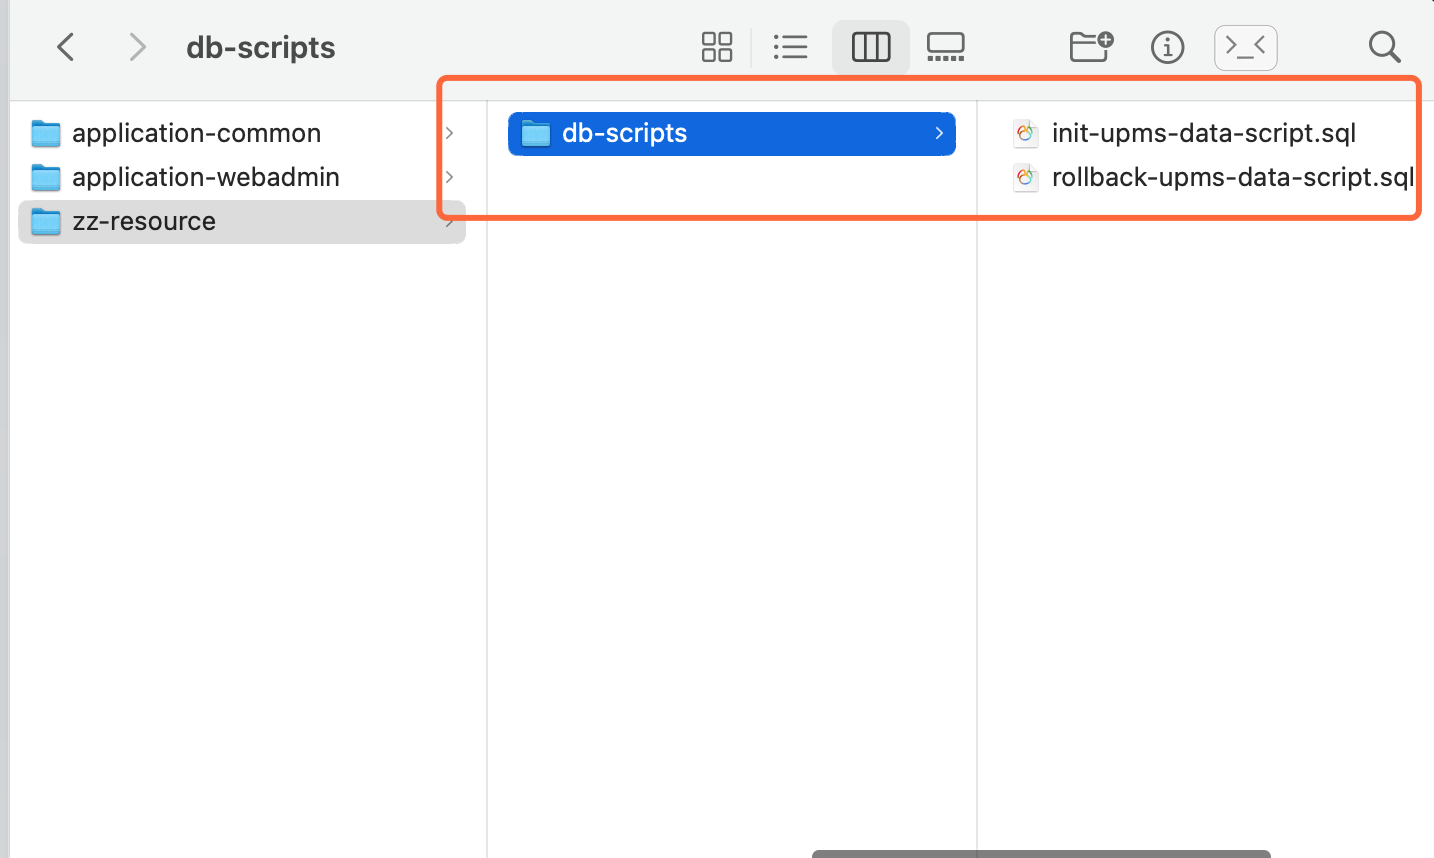Image resolution: width=1434 pixels, height=858 pixels.
Task: Select rollback-upms-data-script.sql file
Action: tap(1232, 177)
